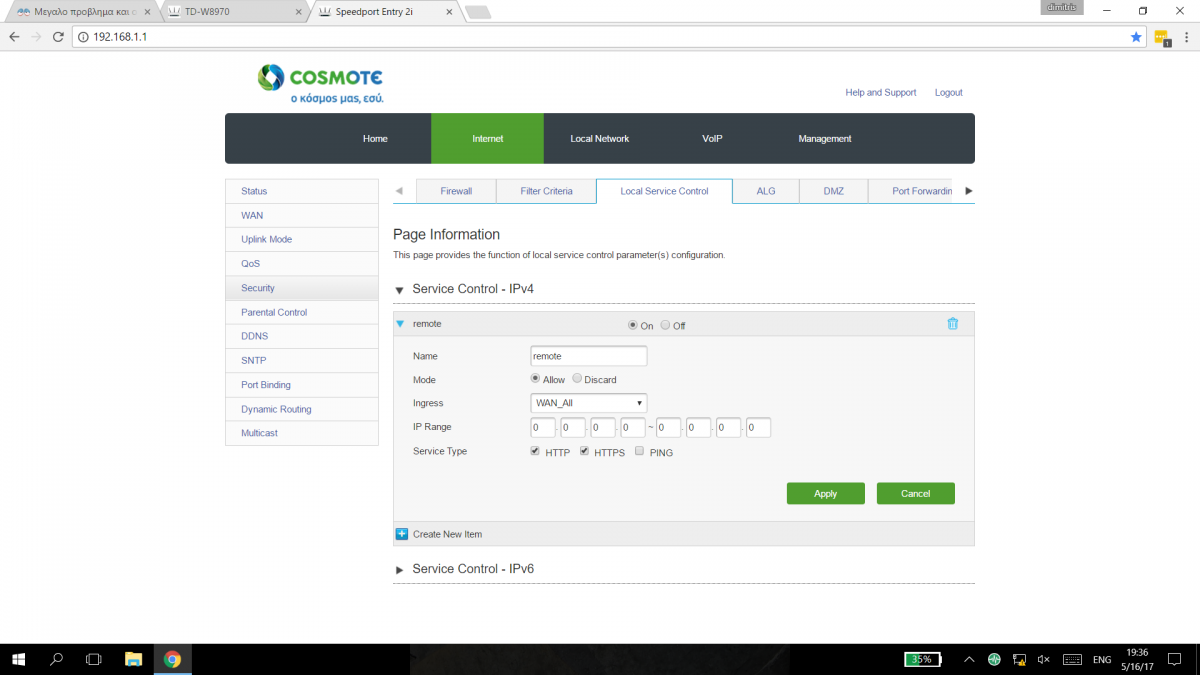Collapse Service Control - IPv4 section
1200x675 pixels.
pos(399,290)
